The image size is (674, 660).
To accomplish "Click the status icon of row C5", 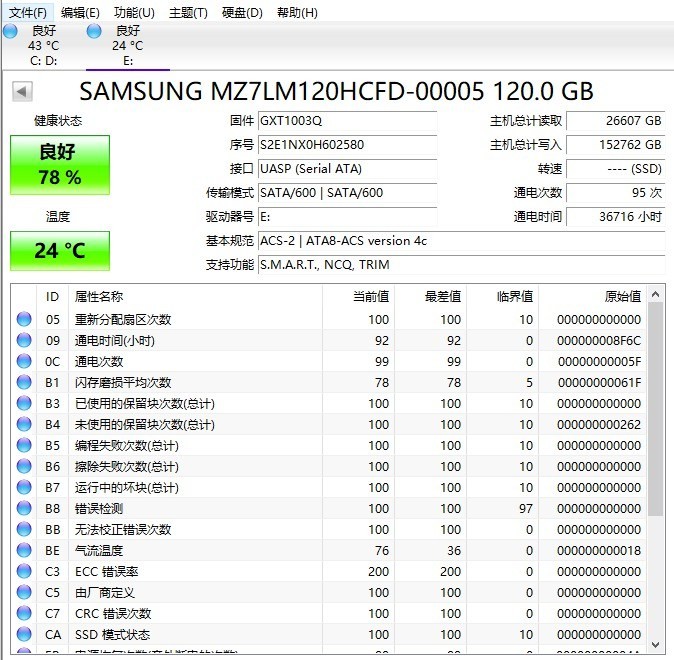I will click(24, 592).
